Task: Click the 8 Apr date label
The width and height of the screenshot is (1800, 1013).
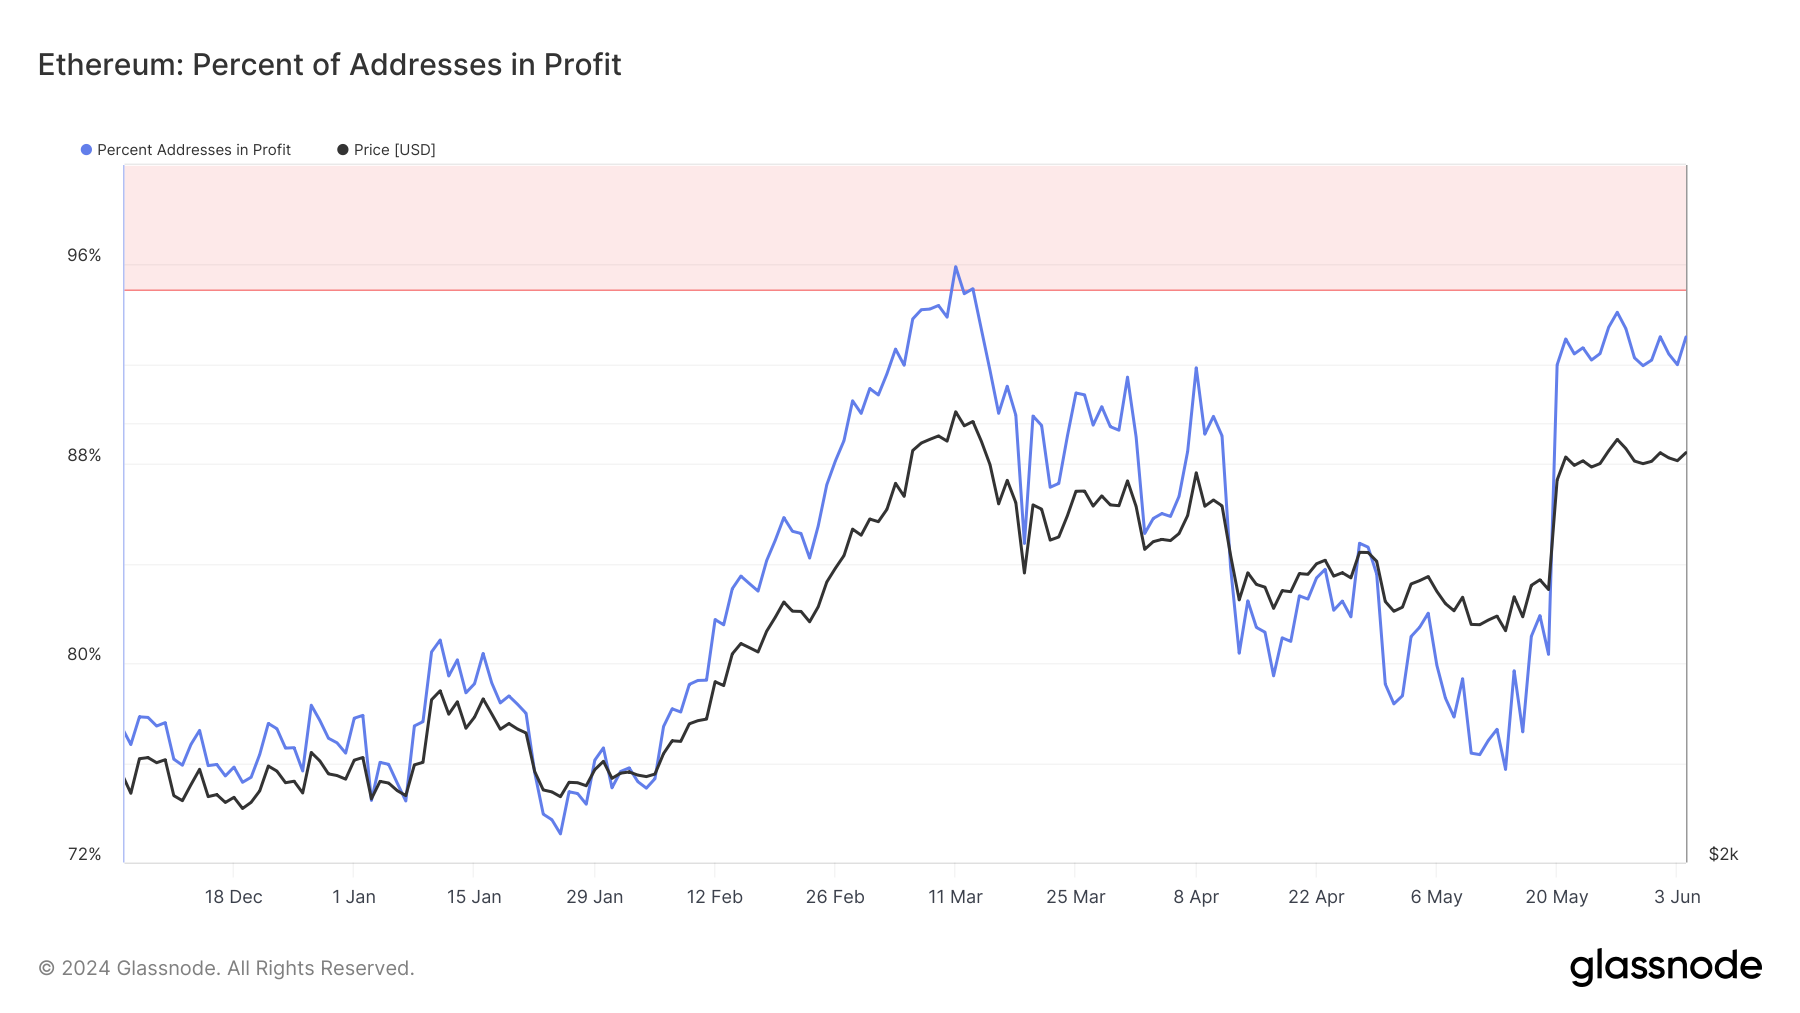Action: 1196,897
